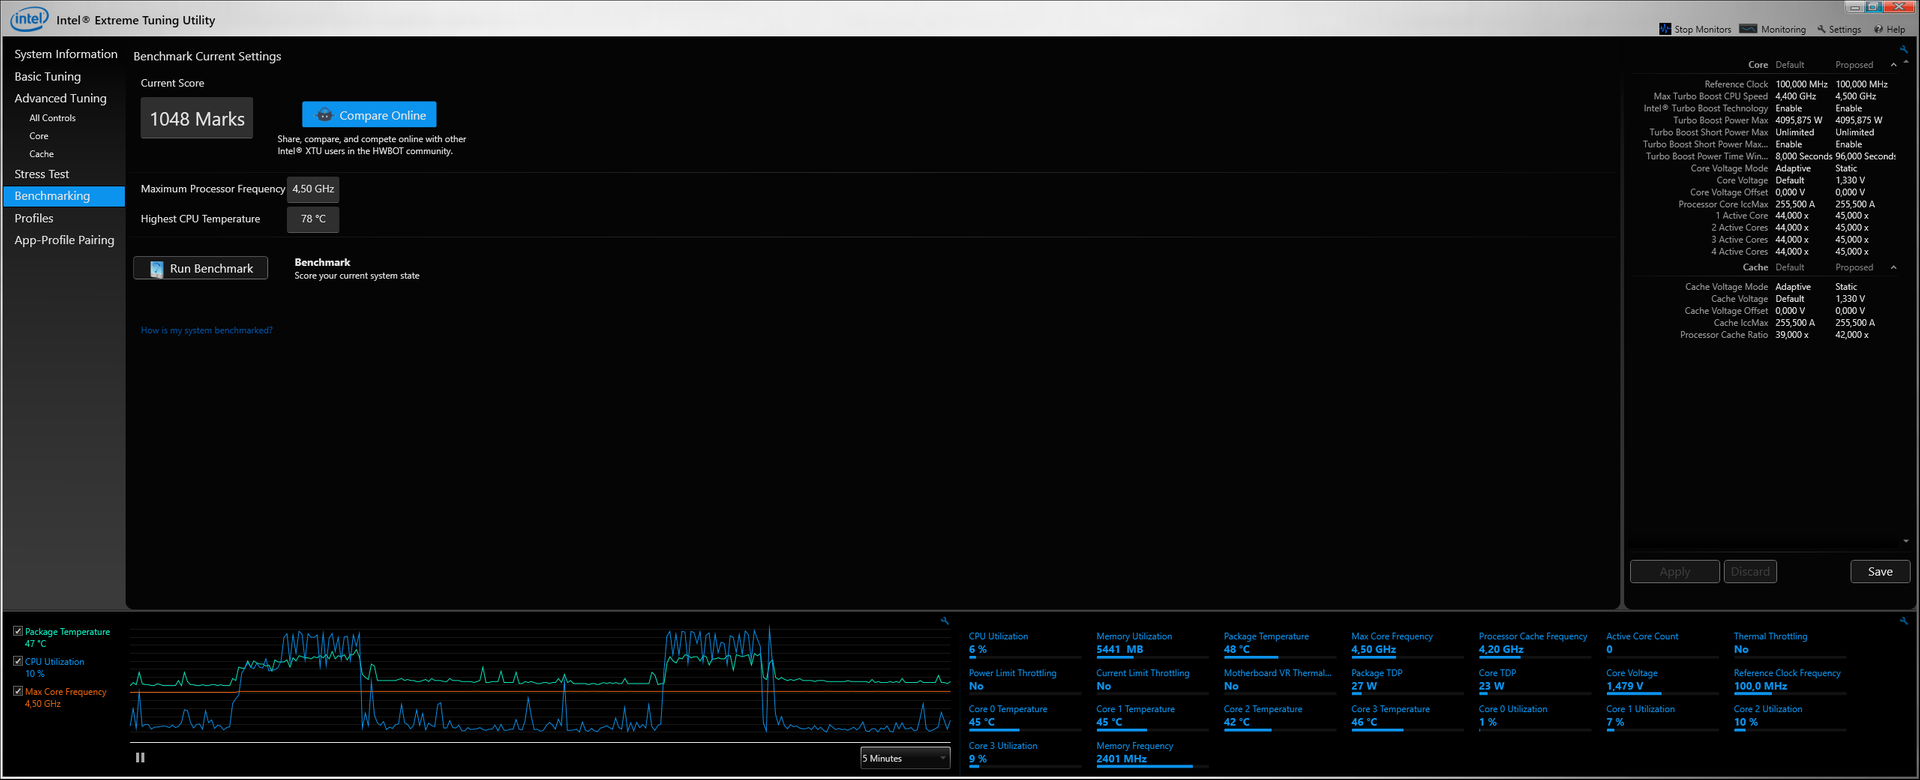Open the Monitoring view icon
1920x780 pixels.
pos(1748,29)
